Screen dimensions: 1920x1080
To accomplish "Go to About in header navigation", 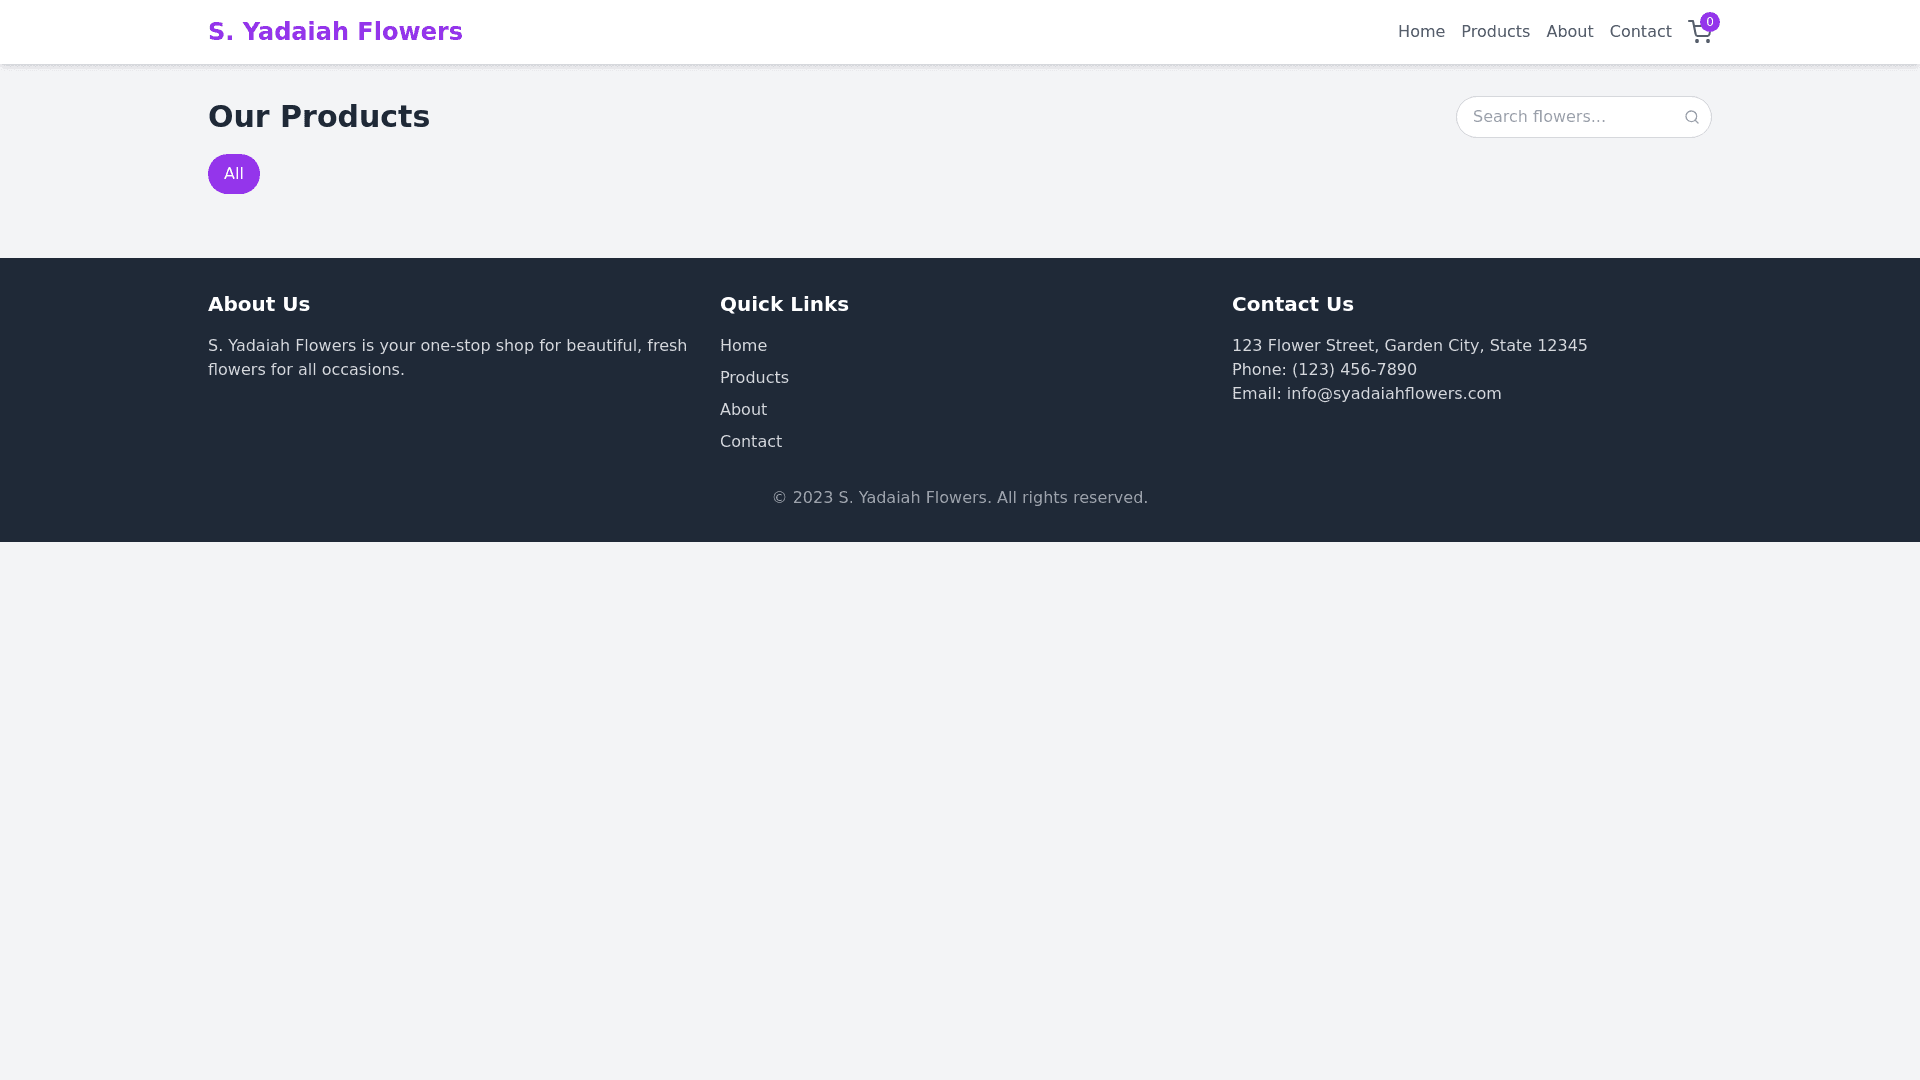I will click(x=1568, y=32).
